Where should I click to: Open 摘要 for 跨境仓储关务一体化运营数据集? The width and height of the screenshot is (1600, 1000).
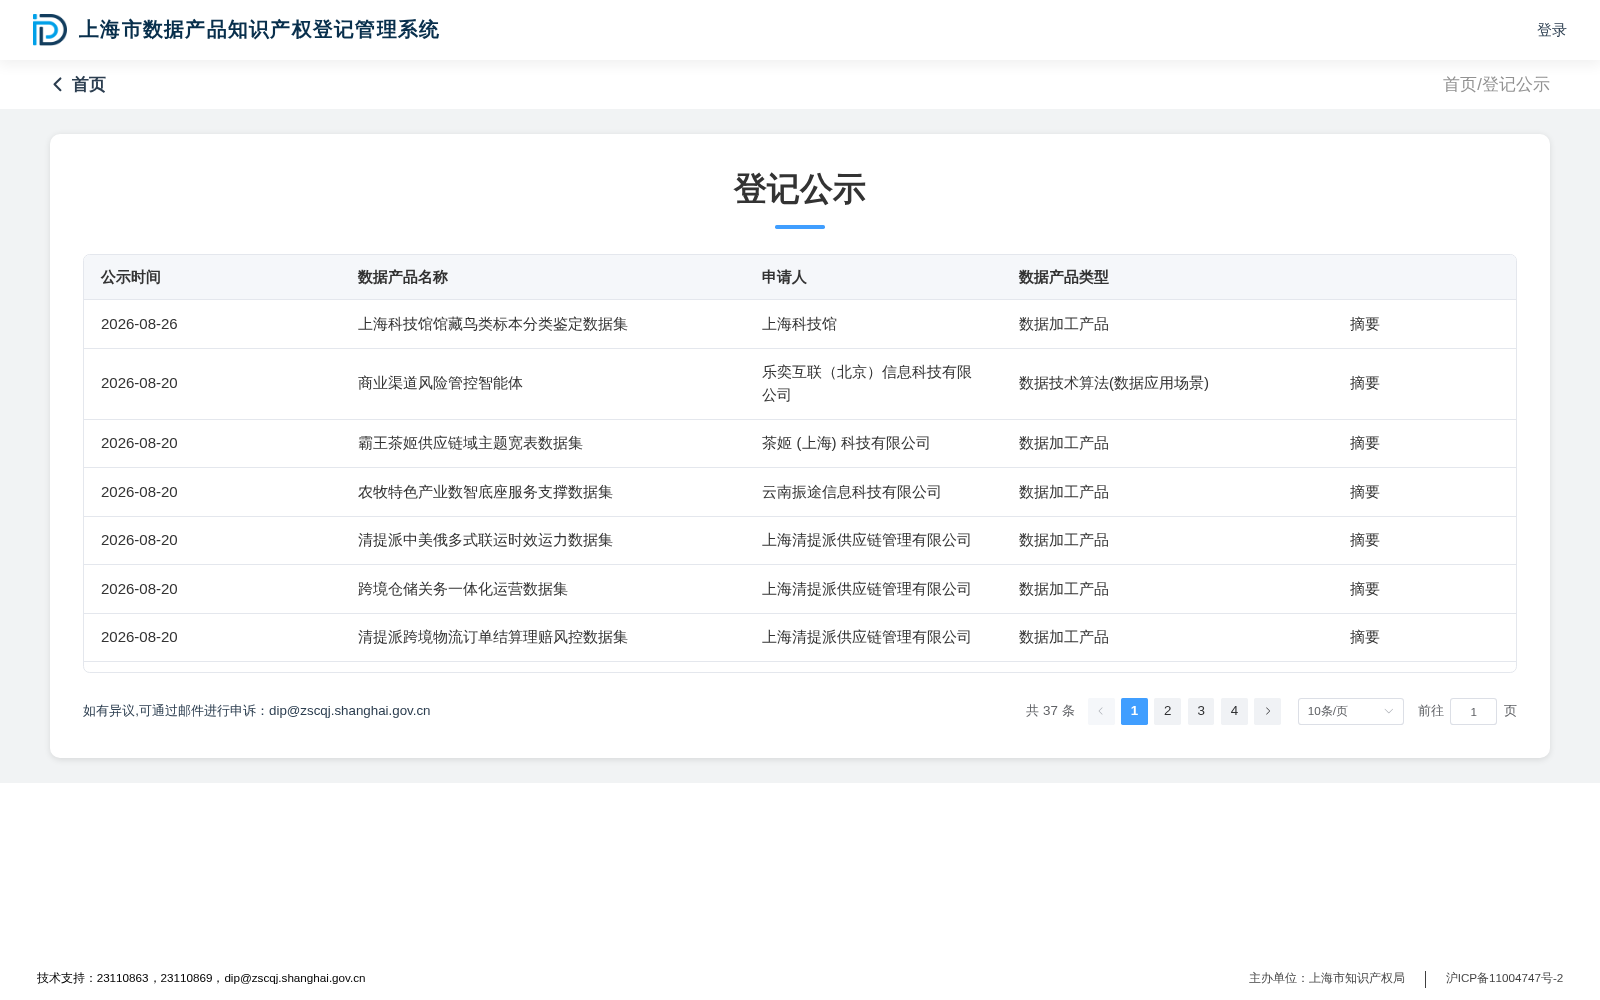click(1364, 589)
